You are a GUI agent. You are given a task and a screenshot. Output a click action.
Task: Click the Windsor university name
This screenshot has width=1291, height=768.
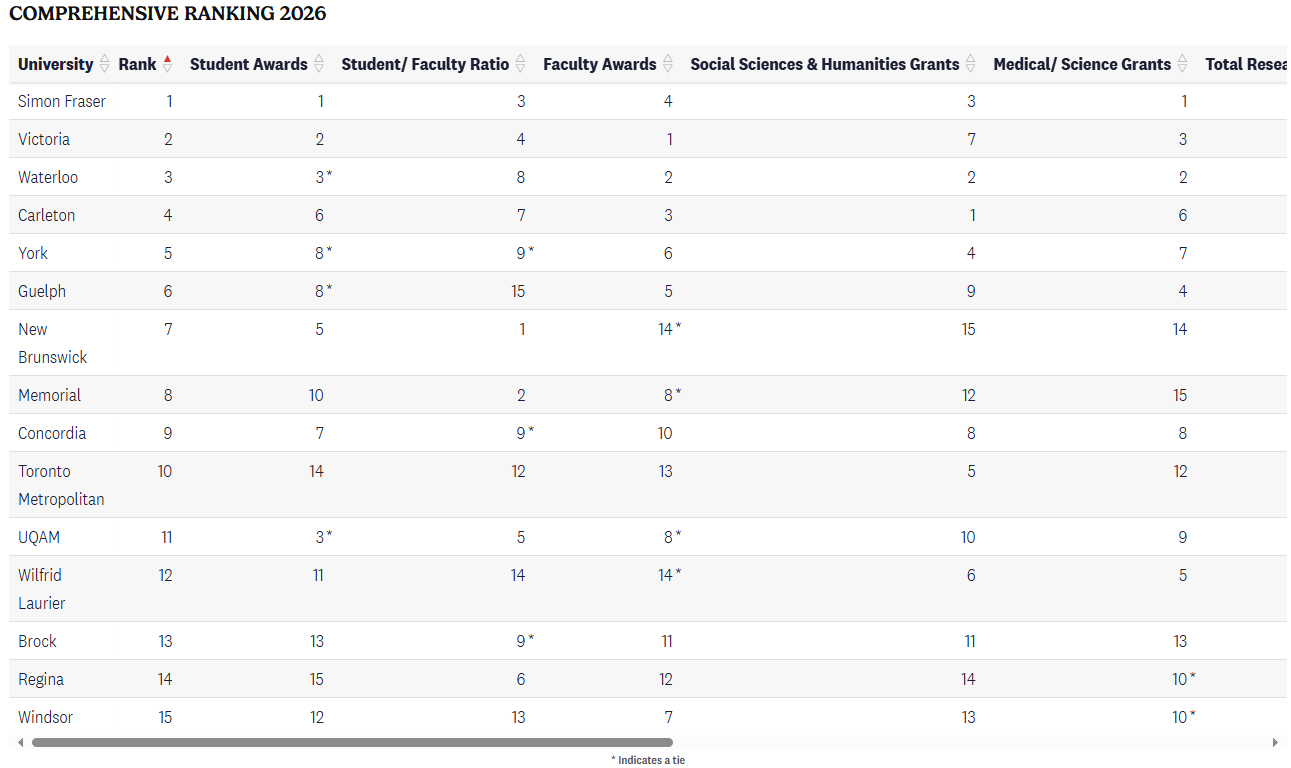tap(45, 717)
